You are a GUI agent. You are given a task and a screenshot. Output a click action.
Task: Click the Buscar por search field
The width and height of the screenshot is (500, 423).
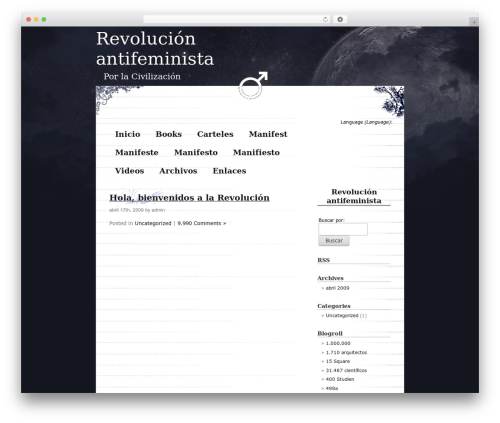[343, 229]
